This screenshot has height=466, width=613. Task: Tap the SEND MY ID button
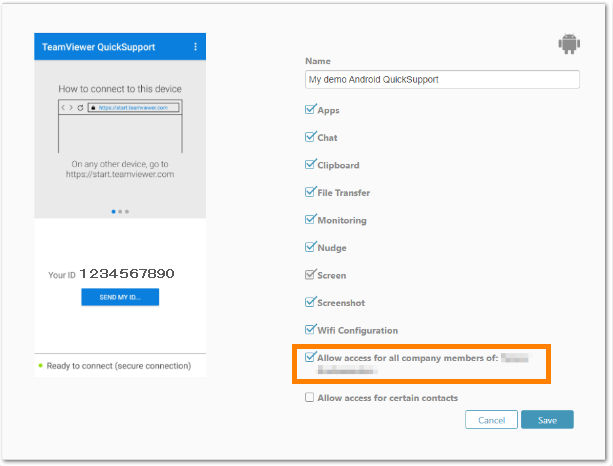(x=120, y=297)
